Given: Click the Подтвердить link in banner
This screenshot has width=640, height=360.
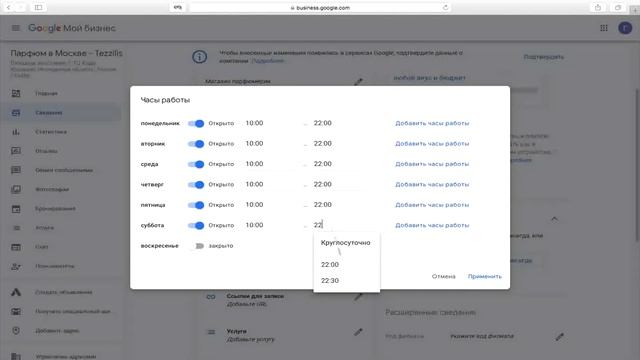Looking at the screenshot, I should pyautogui.click(x=544, y=57).
